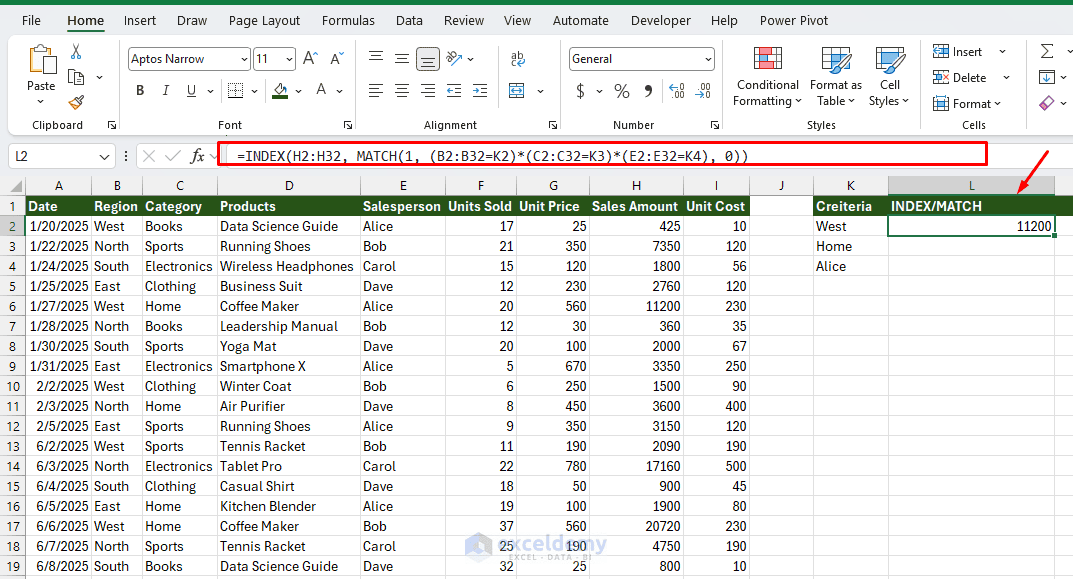The image size is (1073, 579).
Task: Apply Comma Style format
Action: (648, 90)
